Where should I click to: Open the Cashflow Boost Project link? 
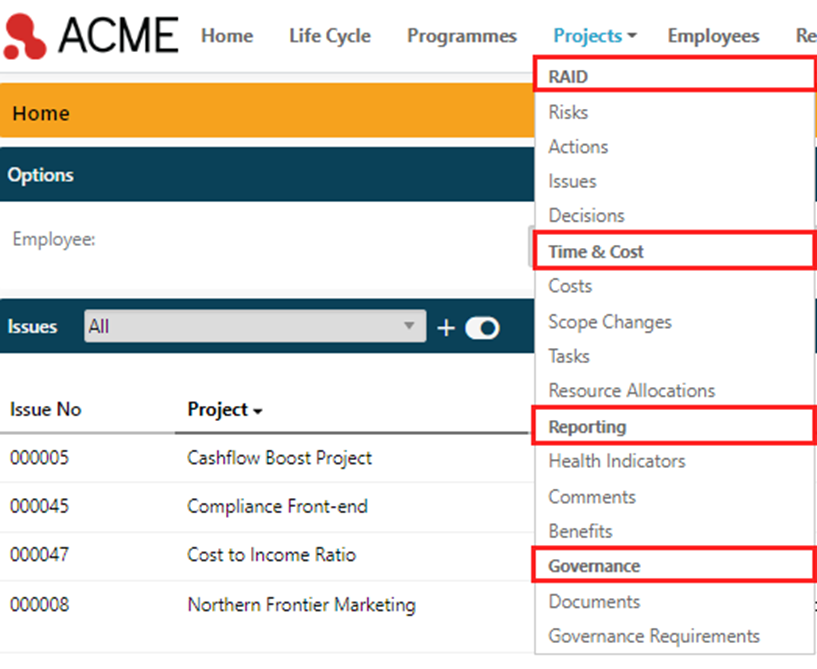click(279, 458)
